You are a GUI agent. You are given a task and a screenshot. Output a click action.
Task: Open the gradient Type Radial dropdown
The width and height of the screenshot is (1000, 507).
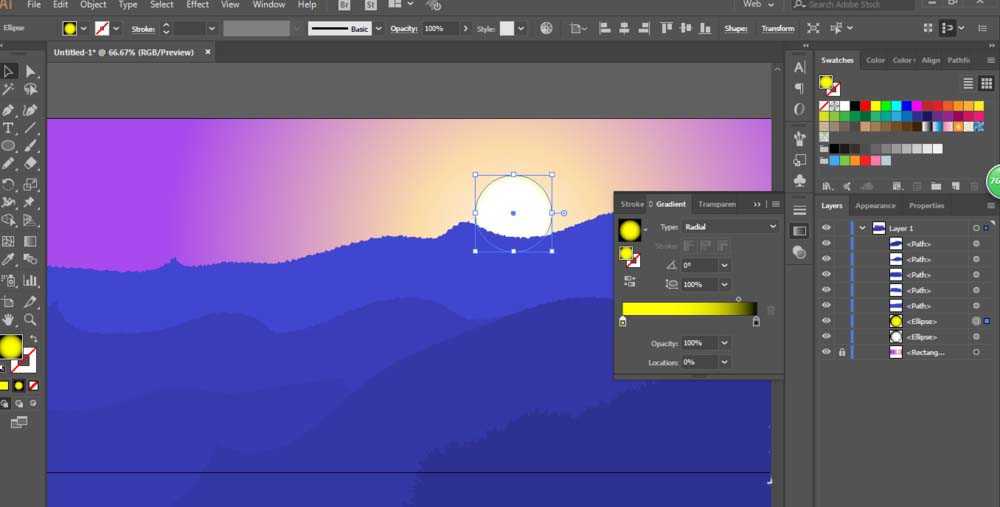[730, 226]
